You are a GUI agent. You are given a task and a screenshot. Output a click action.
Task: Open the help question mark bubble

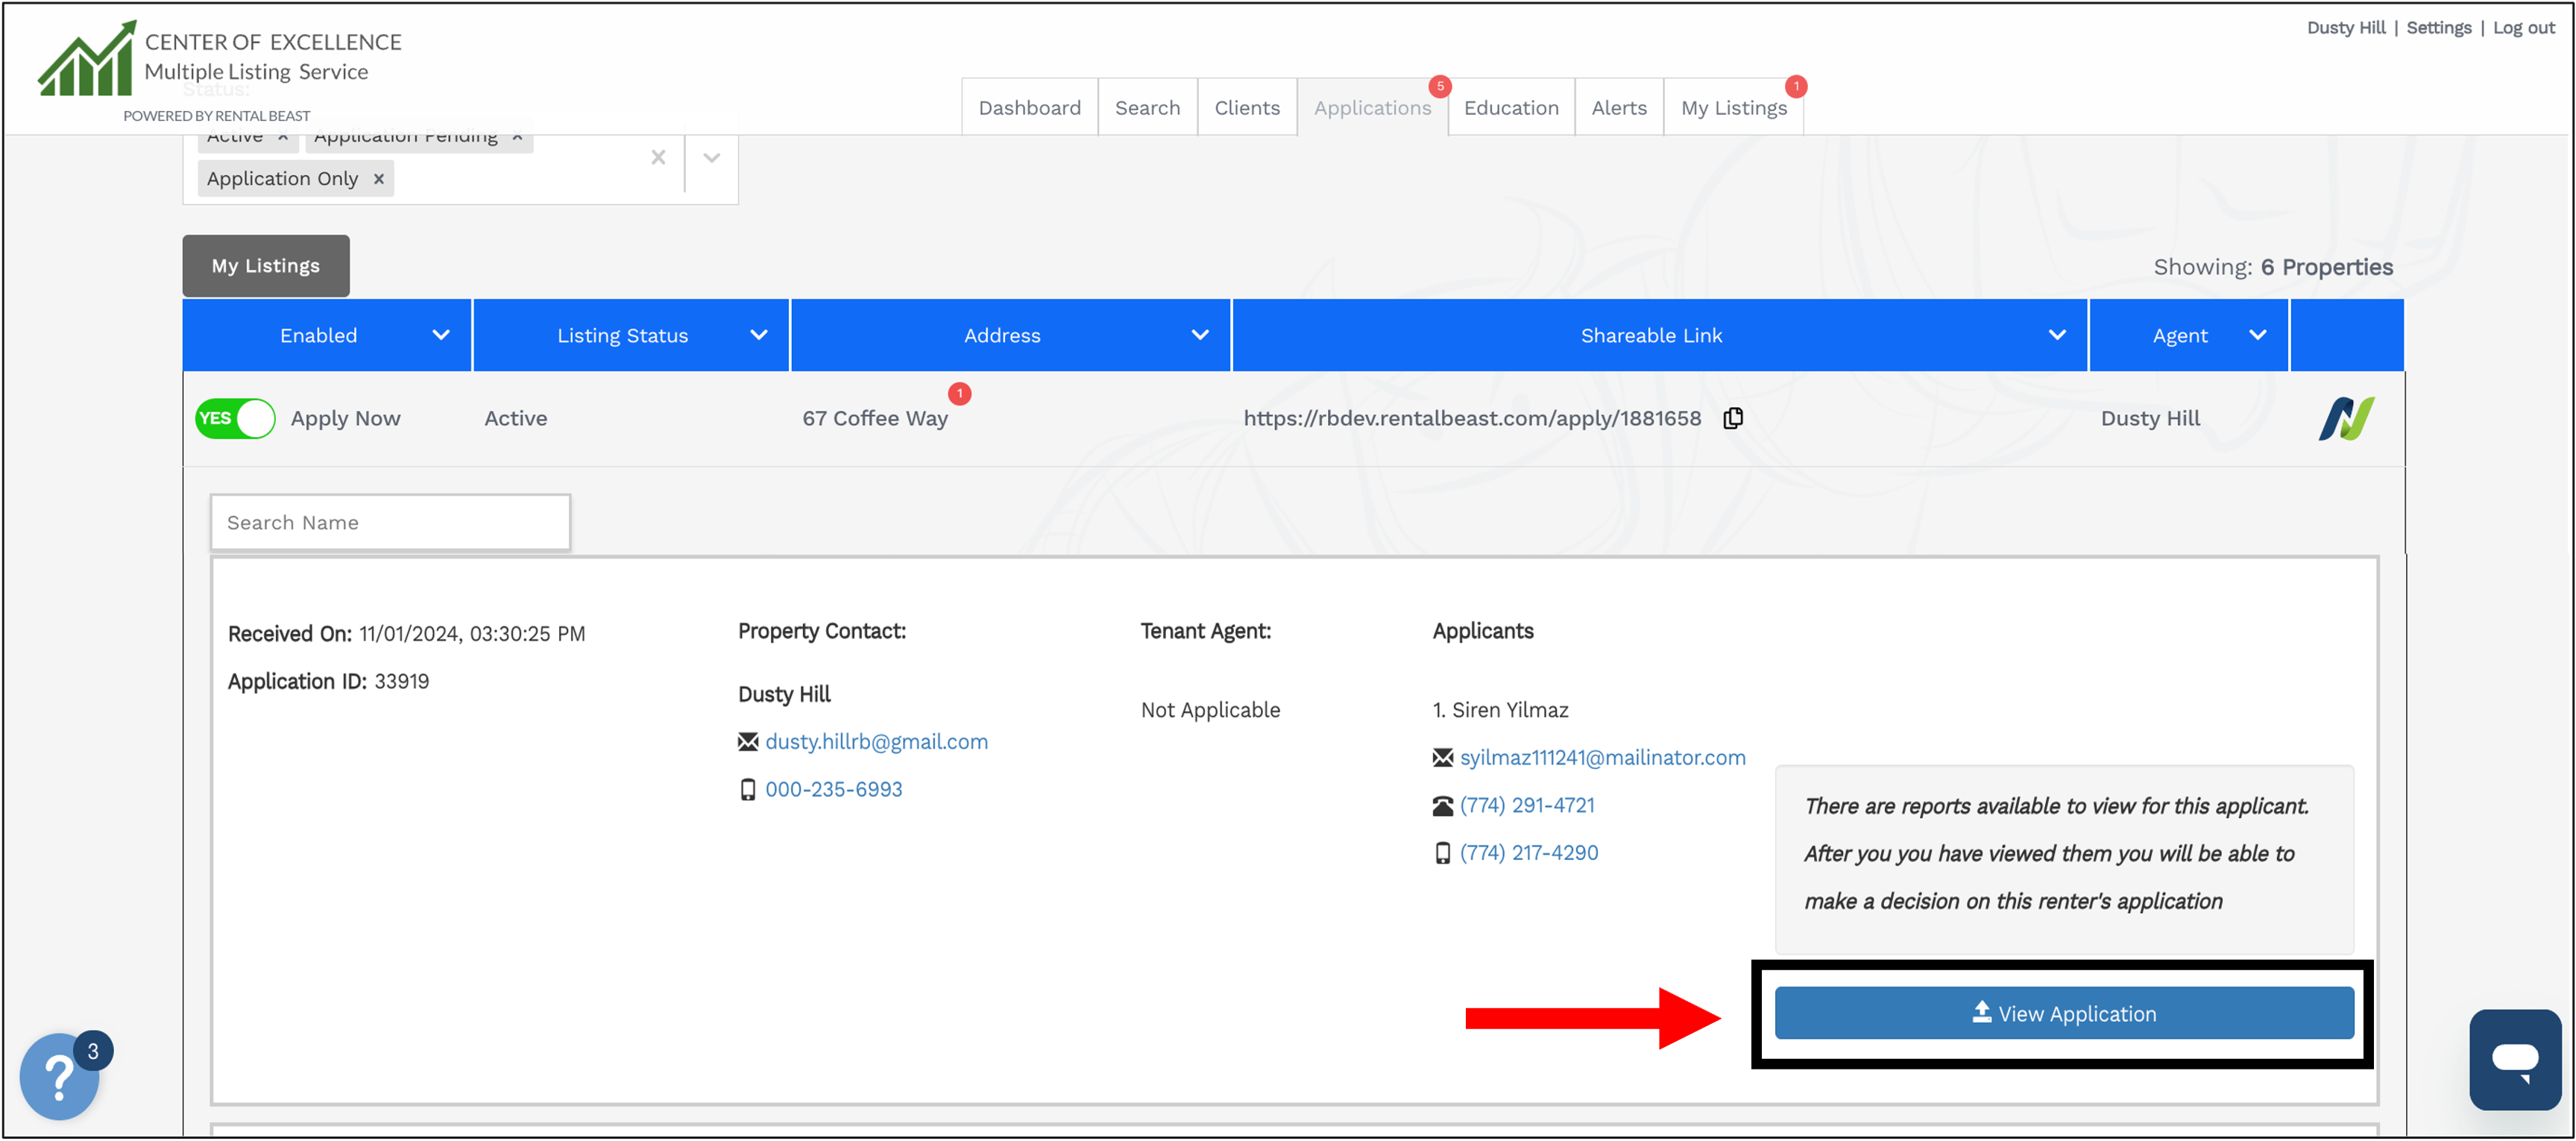click(x=59, y=1077)
